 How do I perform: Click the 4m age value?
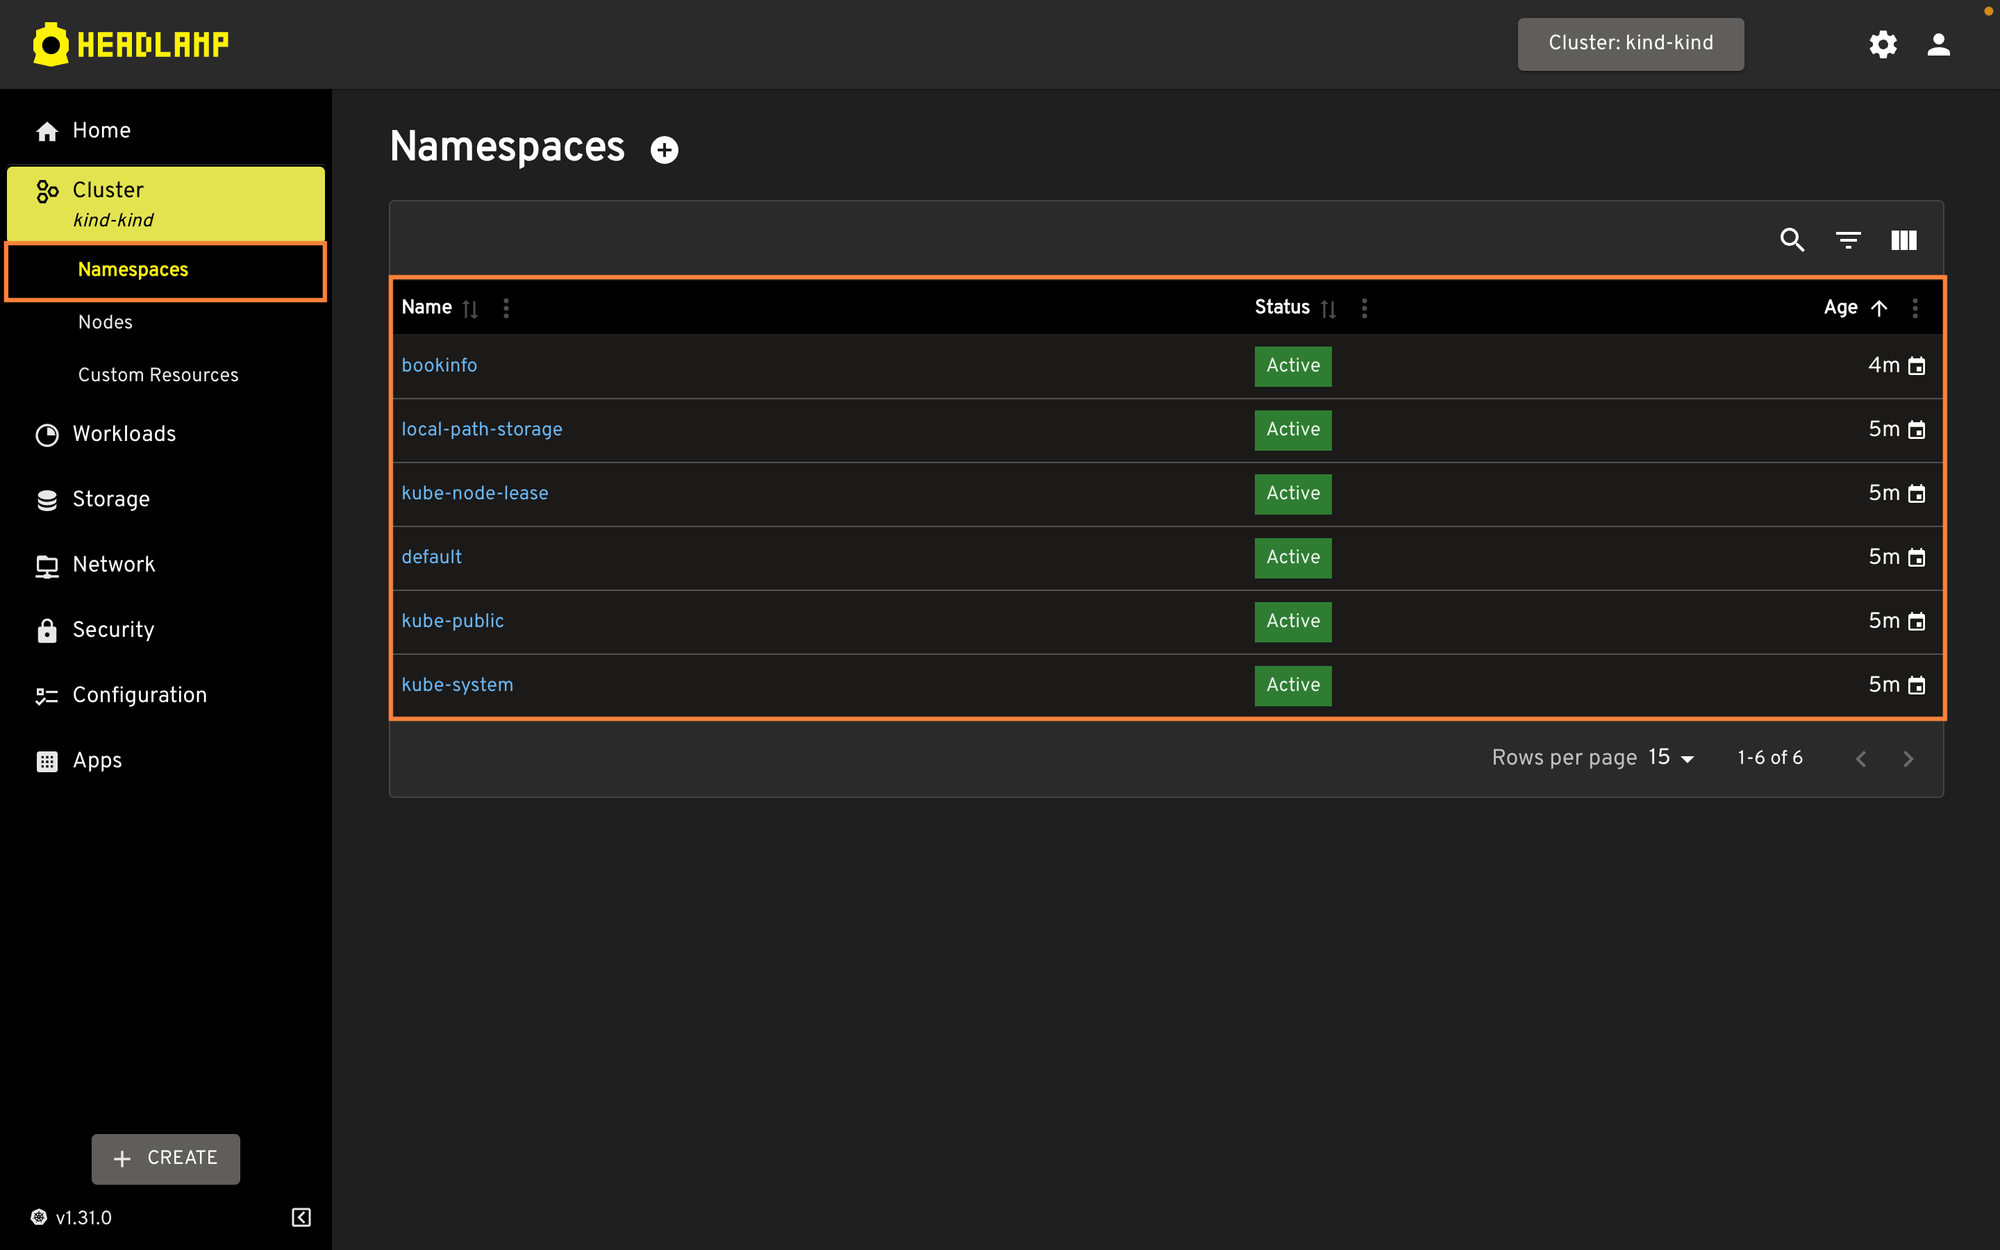pyautogui.click(x=1884, y=365)
